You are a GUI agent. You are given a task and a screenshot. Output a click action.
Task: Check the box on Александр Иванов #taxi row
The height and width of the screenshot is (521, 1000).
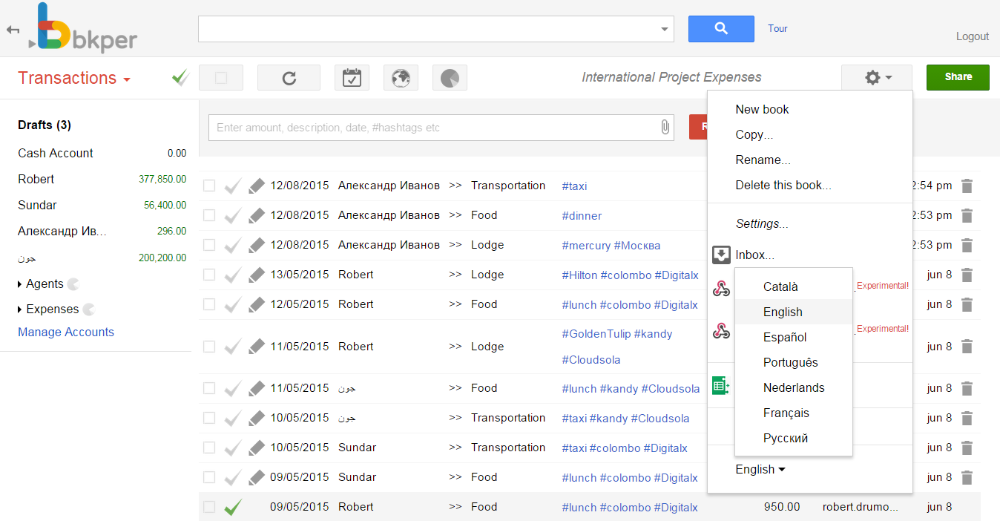[x=209, y=186]
